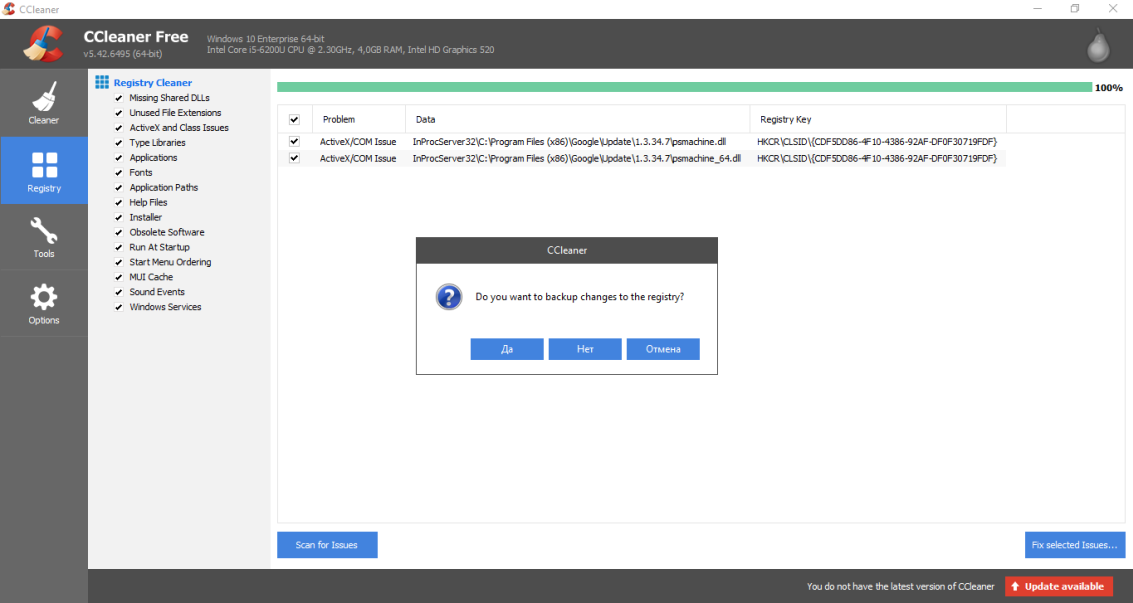Select the psmachine_64.dll Data cell
The height and width of the screenshot is (603, 1133).
pos(577,159)
